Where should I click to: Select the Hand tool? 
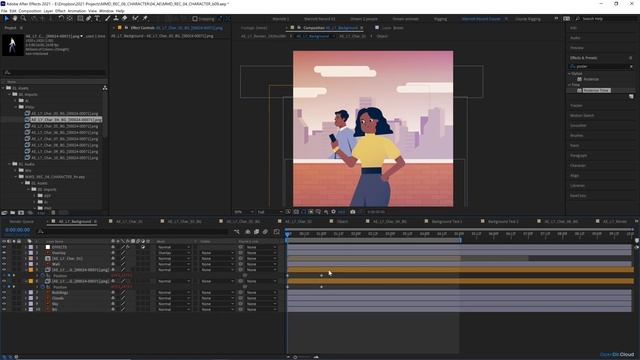coord(15,18)
